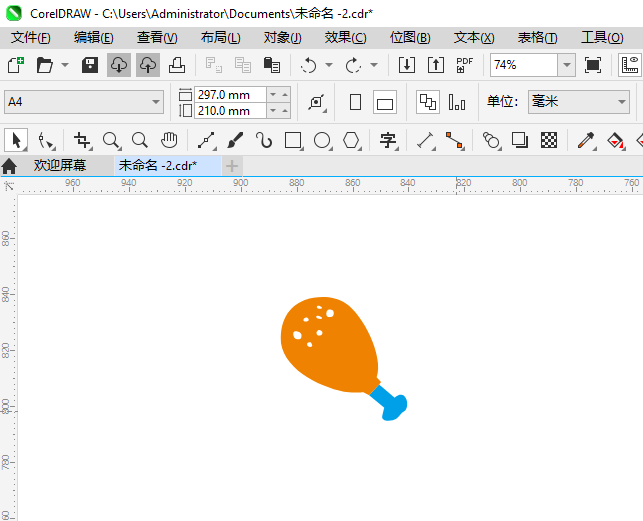The height and width of the screenshot is (521, 643).
Task: Switch to the 欢迎屏幕 tab
Action: pyautogui.click(x=60, y=166)
